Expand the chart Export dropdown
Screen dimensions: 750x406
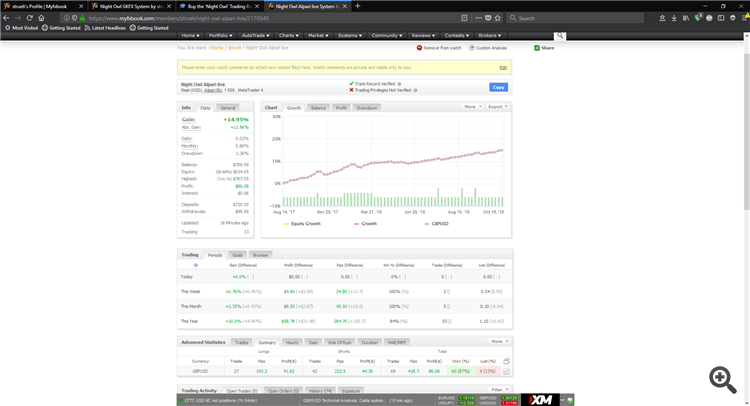click(497, 107)
